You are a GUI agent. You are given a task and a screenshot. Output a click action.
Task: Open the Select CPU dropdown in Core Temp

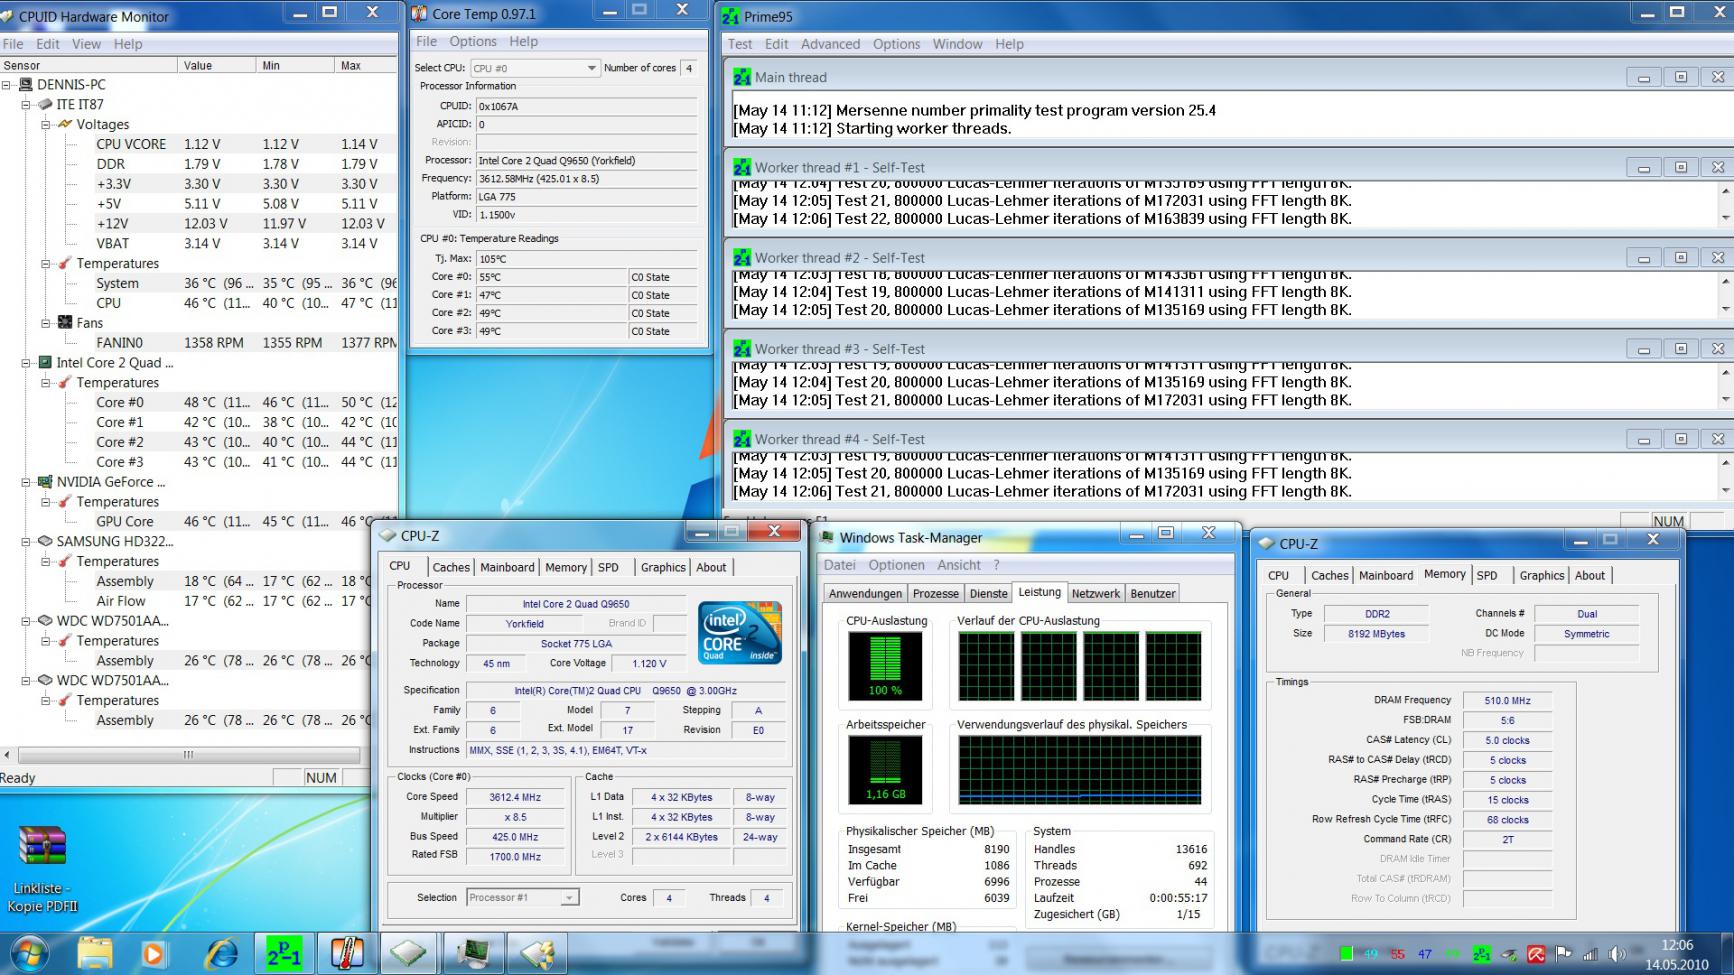(x=591, y=68)
